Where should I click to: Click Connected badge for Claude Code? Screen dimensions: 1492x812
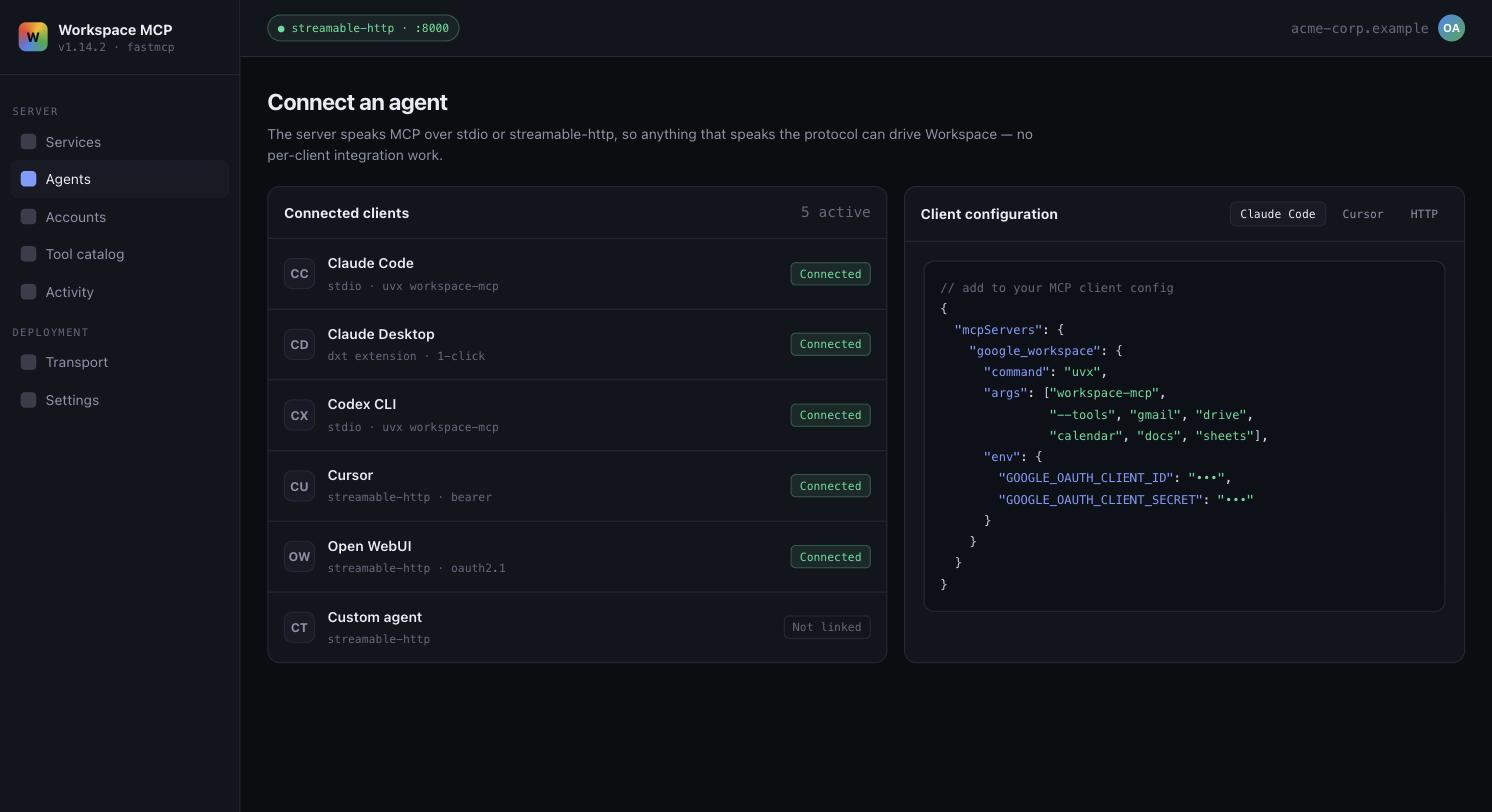point(830,274)
